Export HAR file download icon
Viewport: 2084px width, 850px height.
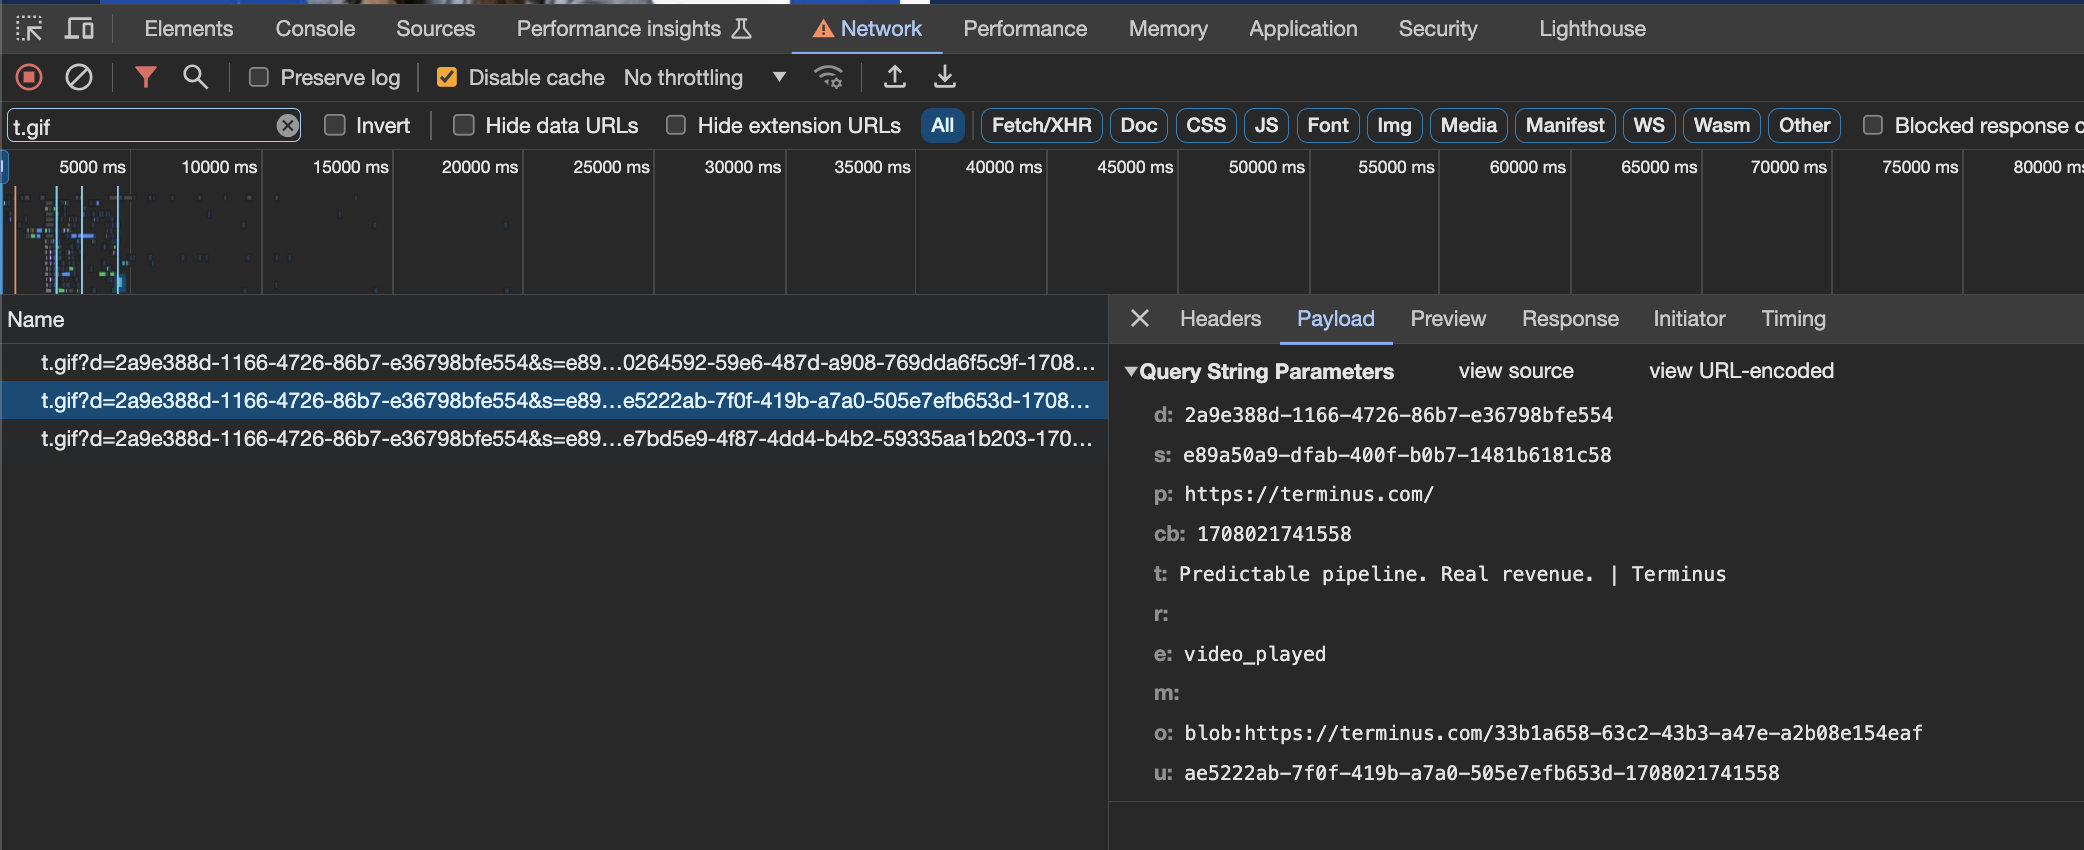944,77
